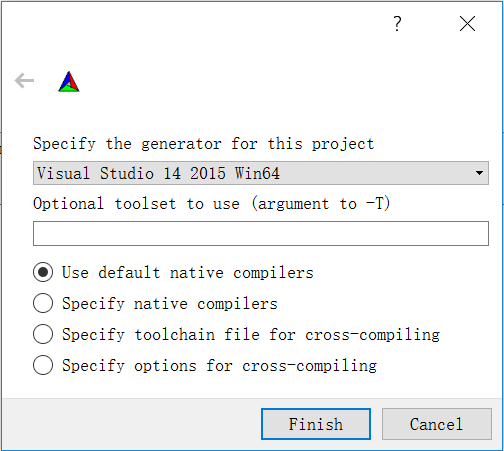Select the Use default native compilers radio circle
Image resolution: width=504 pixels, height=451 pixels.
point(43,272)
